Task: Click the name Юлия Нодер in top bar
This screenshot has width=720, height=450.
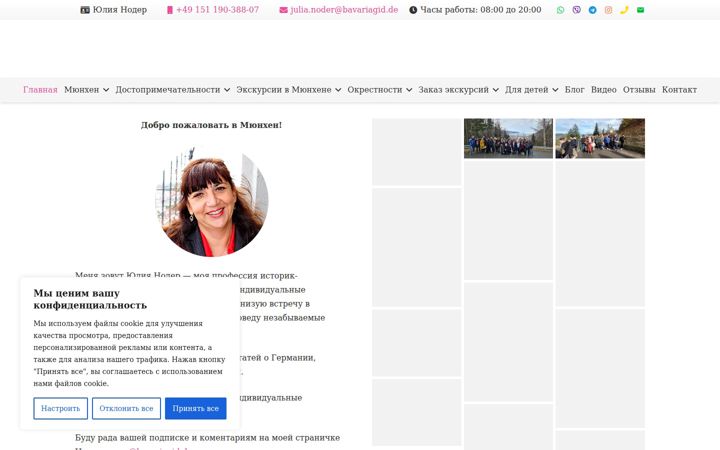Action: point(120,10)
